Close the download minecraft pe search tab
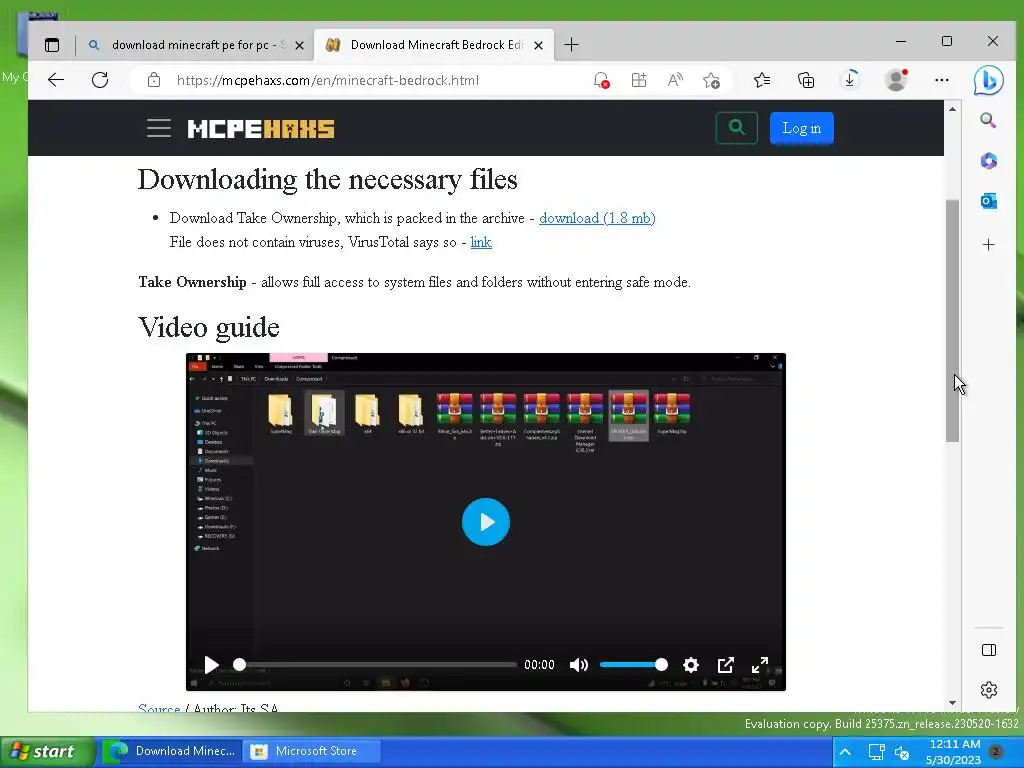The width and height of the screenshot is (1024, 768). 299,45
